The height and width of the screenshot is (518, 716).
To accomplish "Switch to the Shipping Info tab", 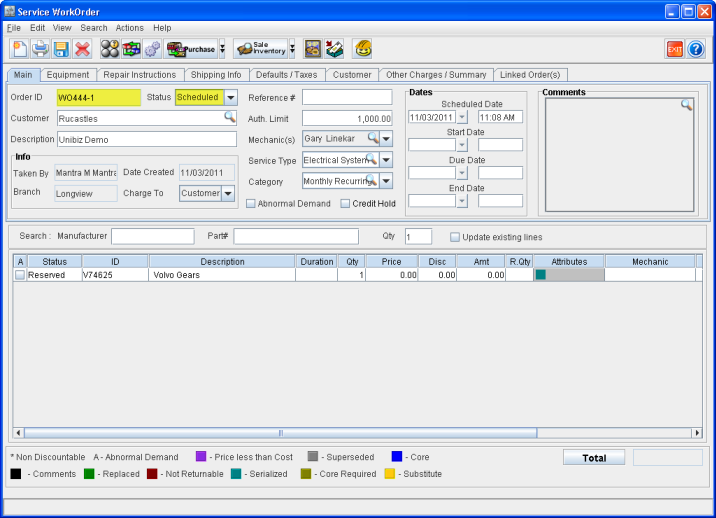I will click(x=216, y=75).
